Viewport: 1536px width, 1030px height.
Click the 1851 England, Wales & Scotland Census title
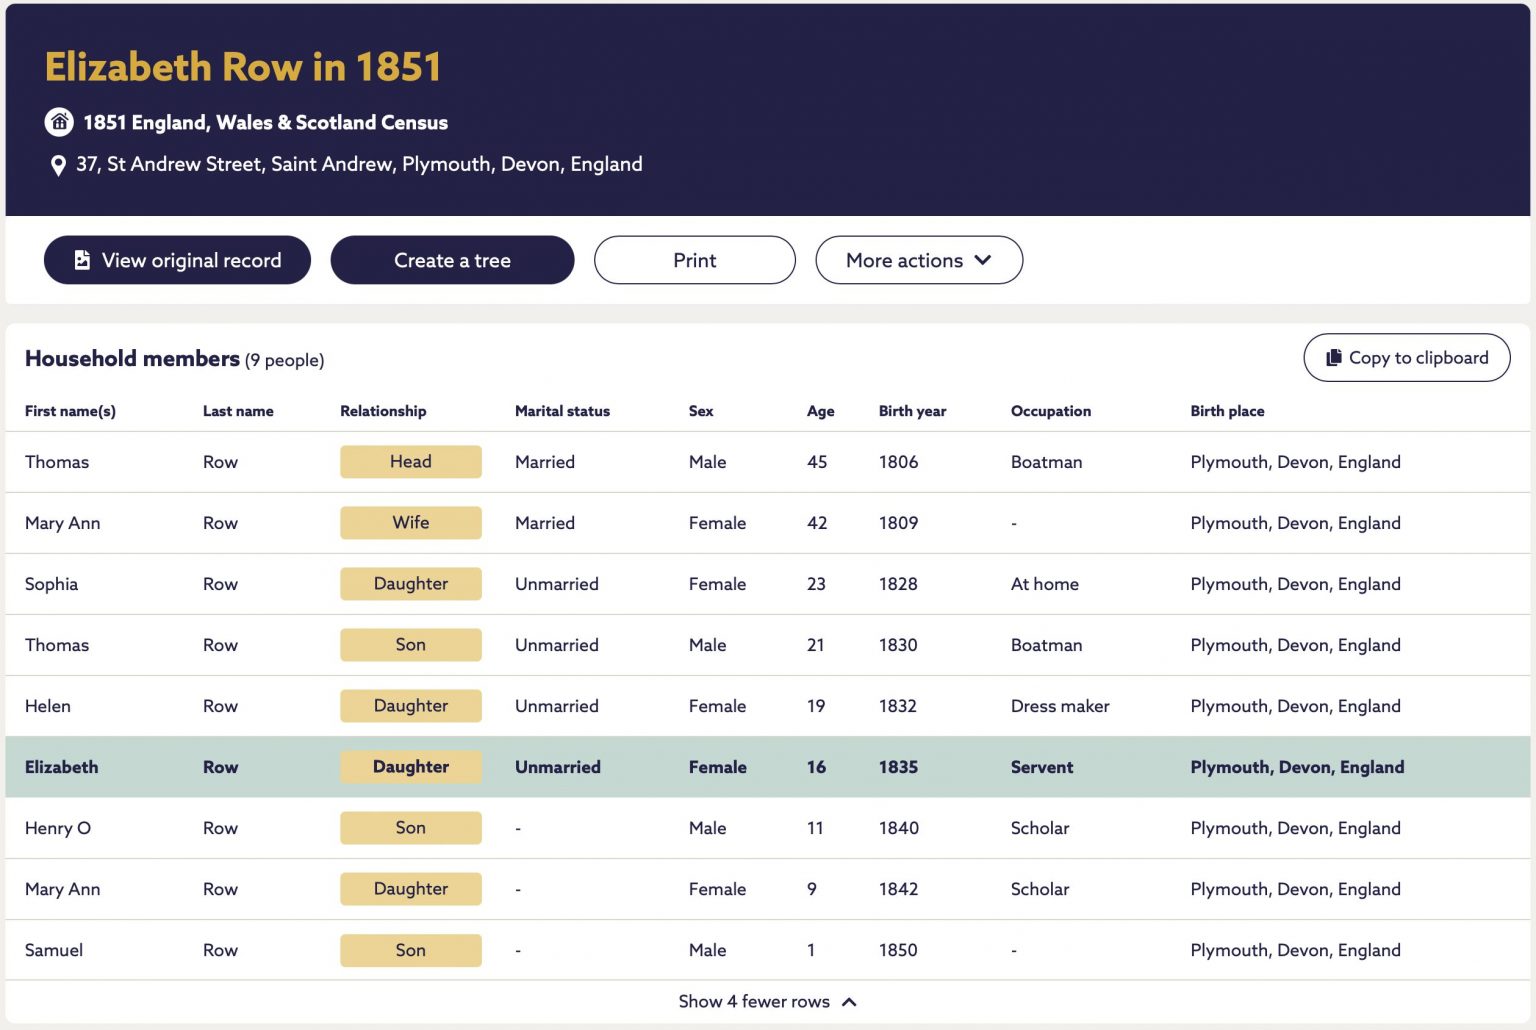pos(265,122)
